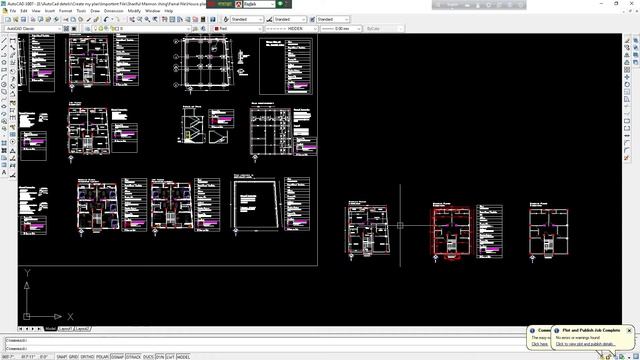This screenshot has height=360, width=640.
Task: Click the red swatch in color control
Action: 217,29
